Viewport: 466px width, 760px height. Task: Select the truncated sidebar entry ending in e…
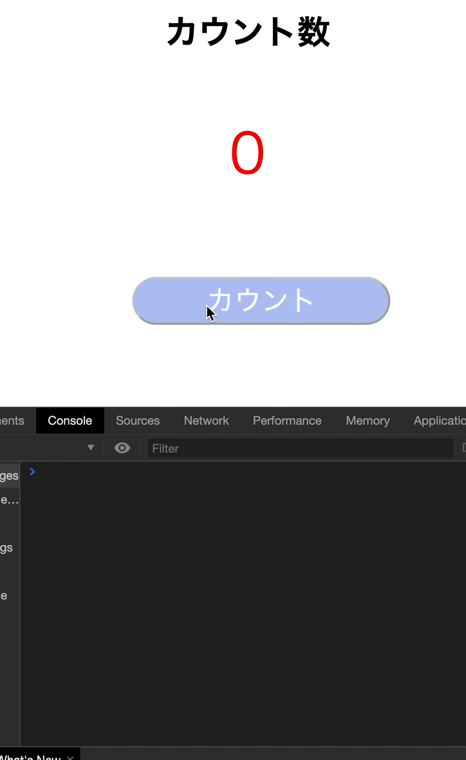[9, 500]
